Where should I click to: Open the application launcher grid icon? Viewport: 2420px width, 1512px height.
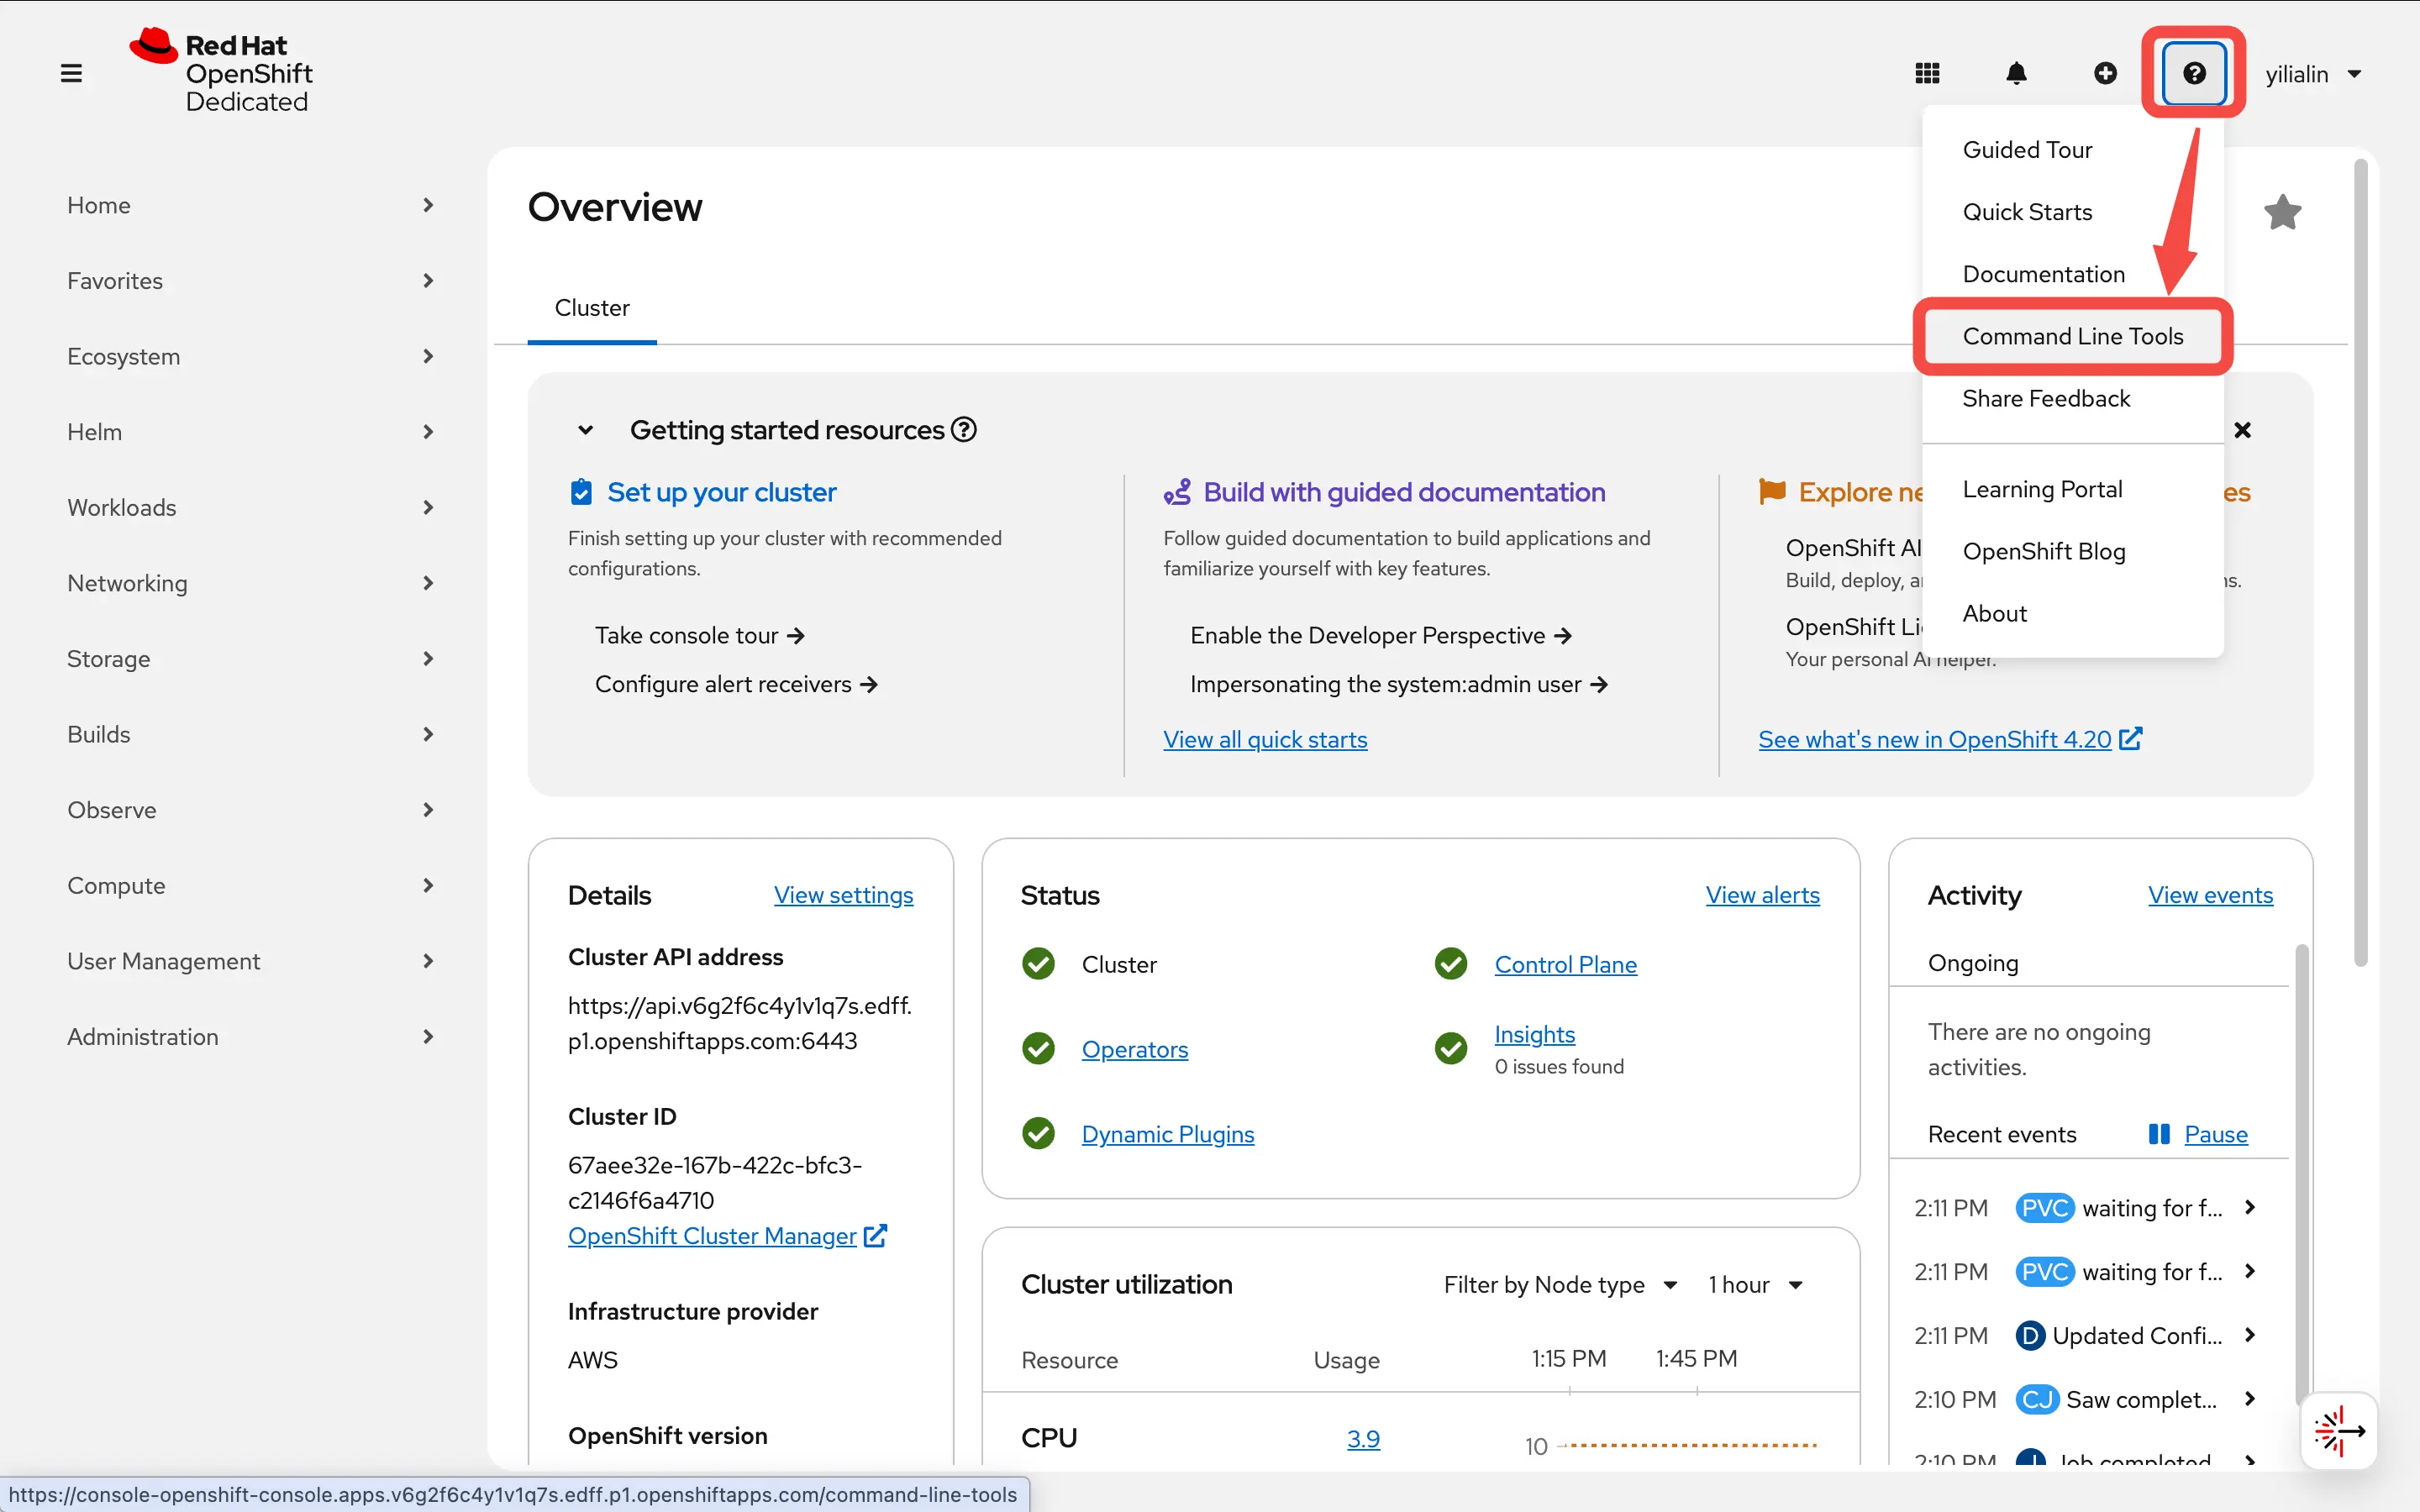1925,73
